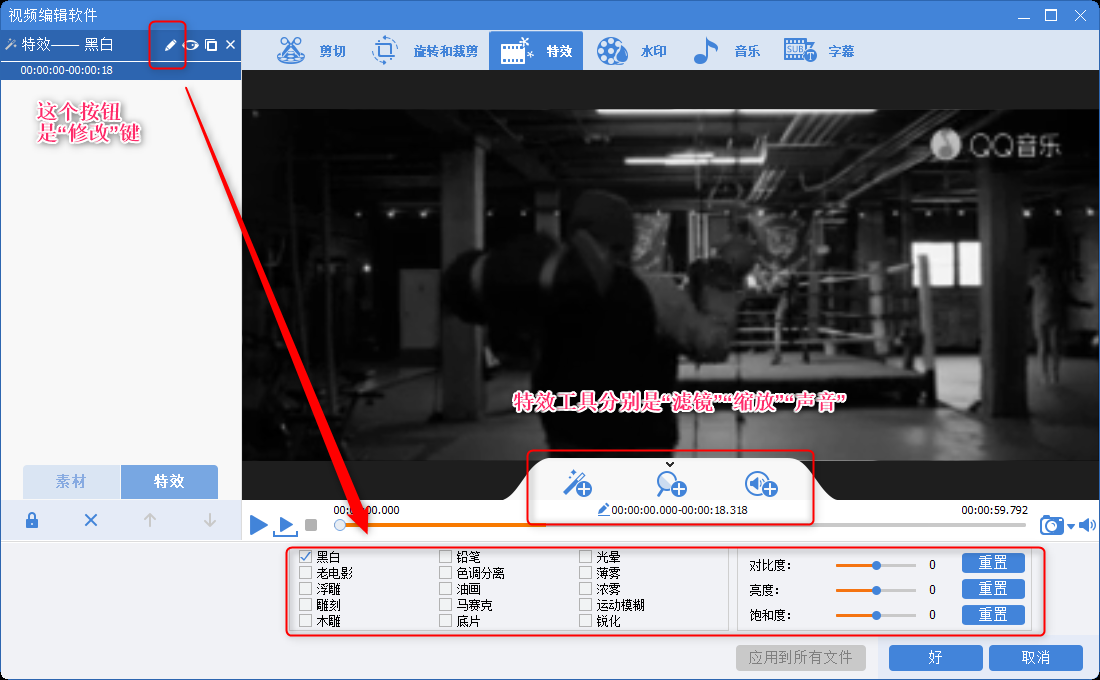
Task: Add sound effect with speaker plus icon
Action: [761, 484]
